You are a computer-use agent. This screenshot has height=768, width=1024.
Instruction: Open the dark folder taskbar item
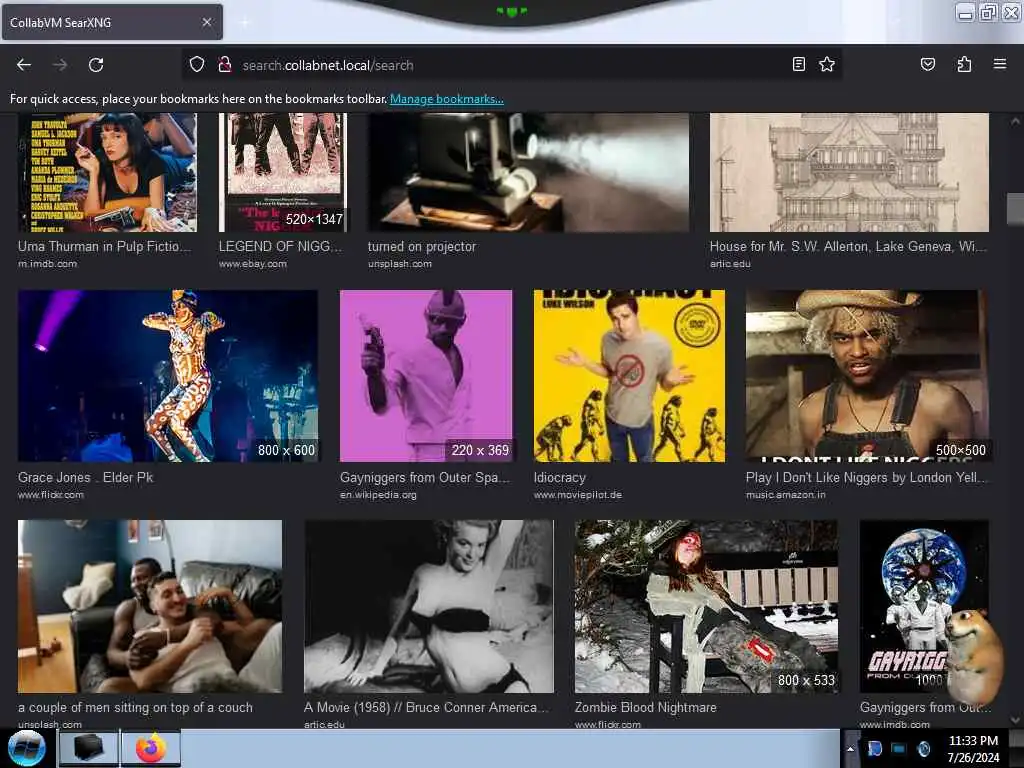coord(88,748)
